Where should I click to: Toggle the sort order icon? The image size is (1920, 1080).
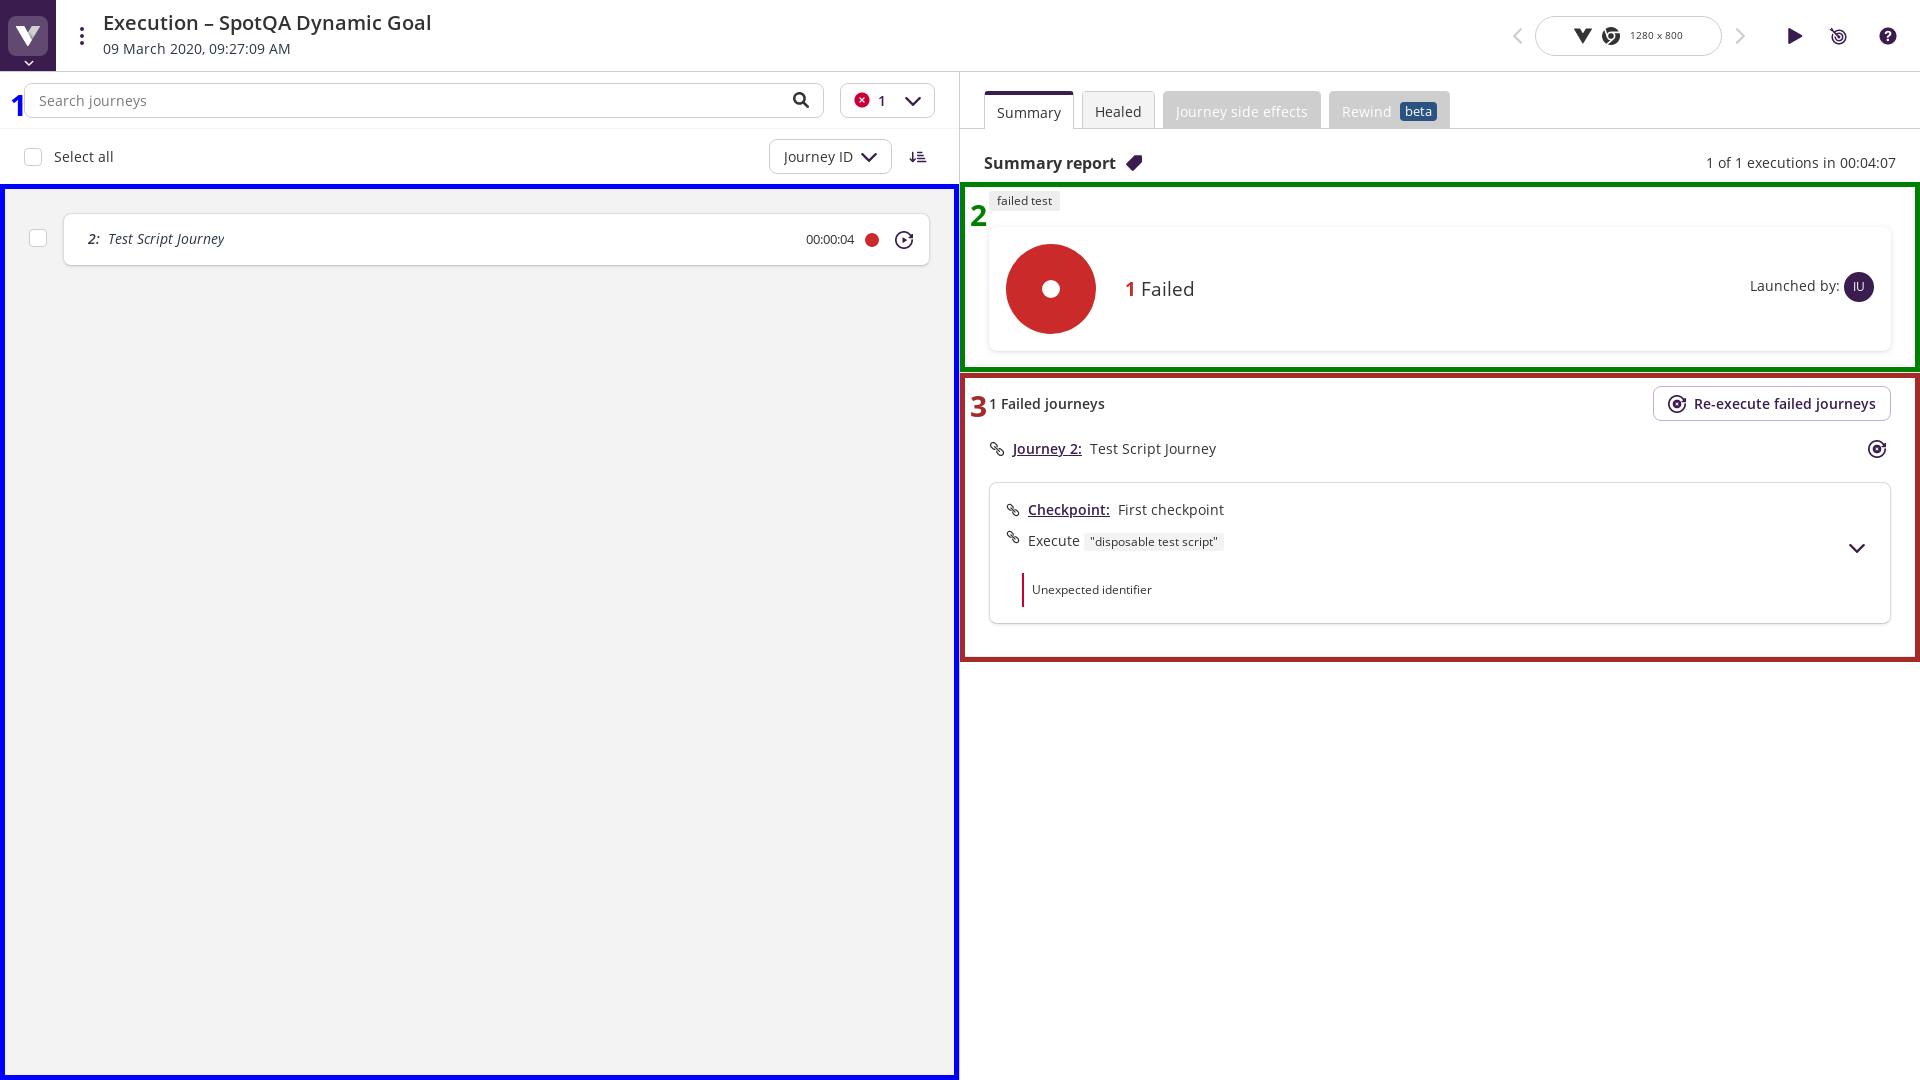click(x=918, y=157)
